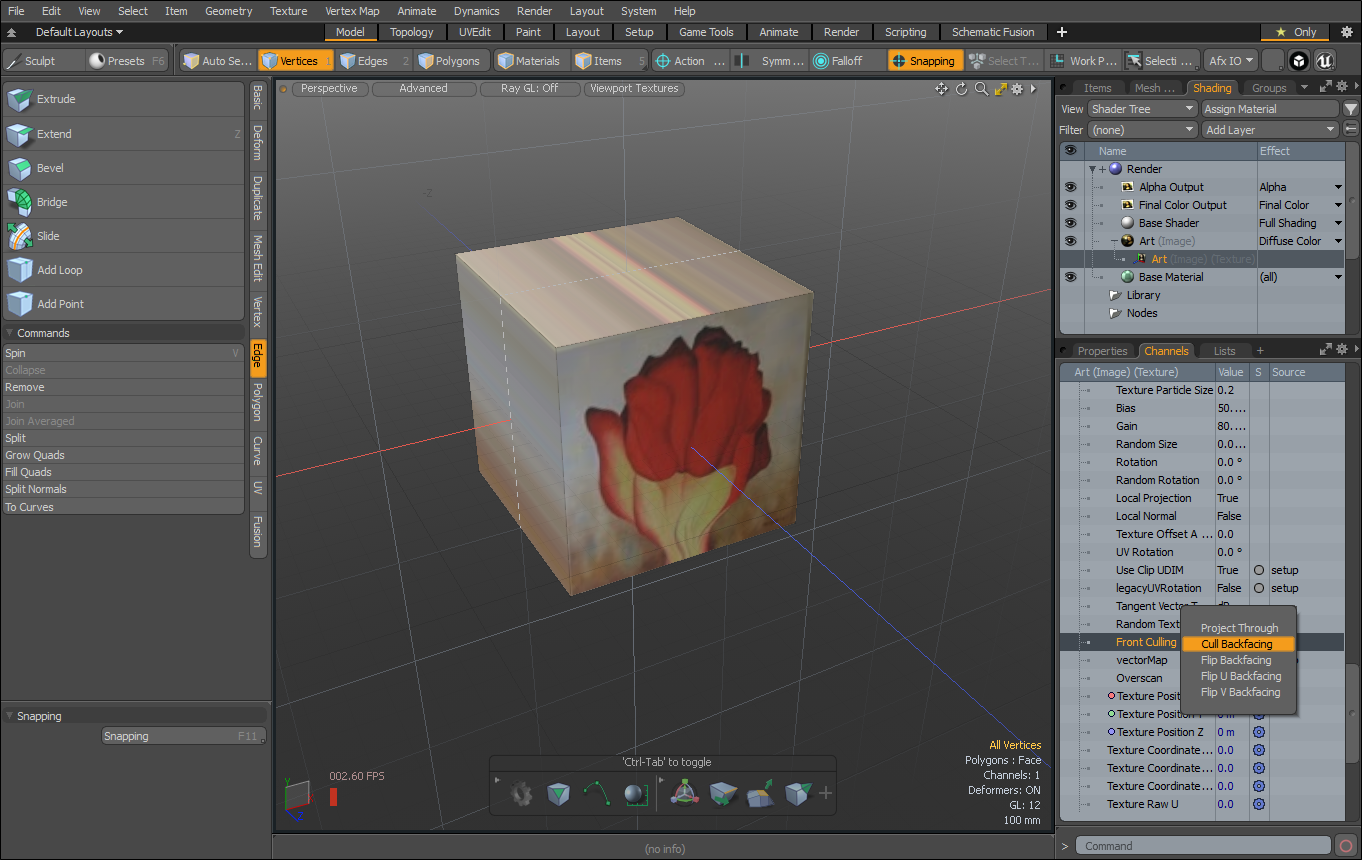
Task: Click the Bridge tool icon
Action: 20,202
